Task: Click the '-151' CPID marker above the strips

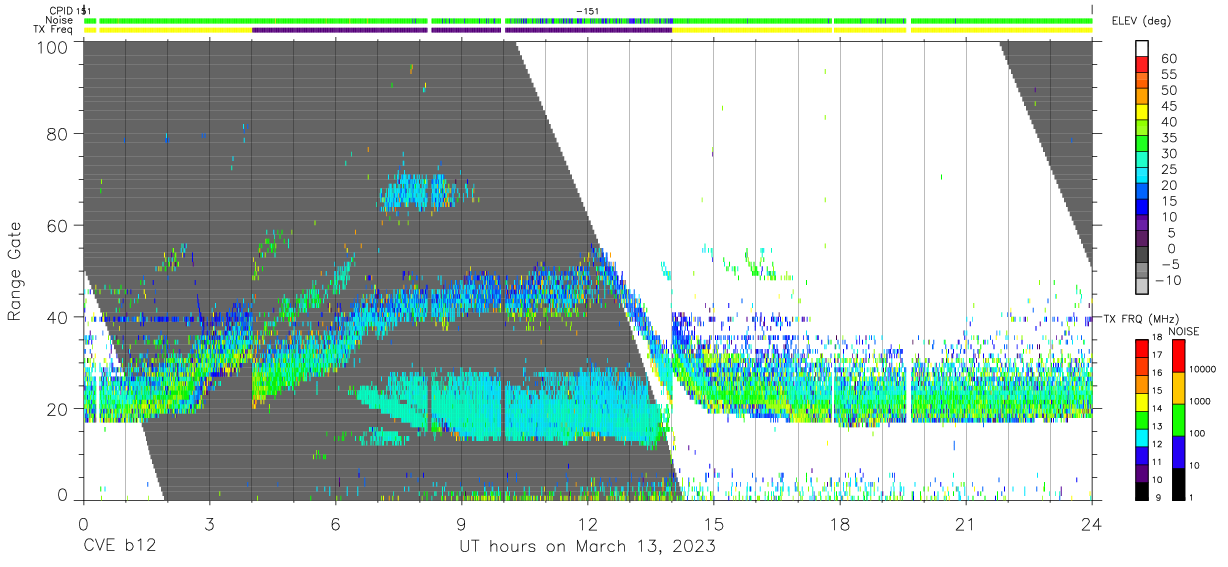Action: coord(588,10)
